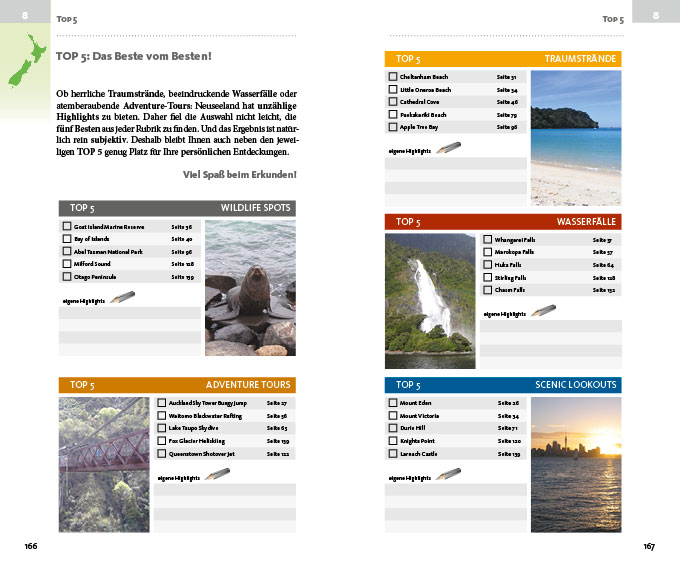
Task: Click the pencil icon under Wildlife Spots
Action: point(122,298)
